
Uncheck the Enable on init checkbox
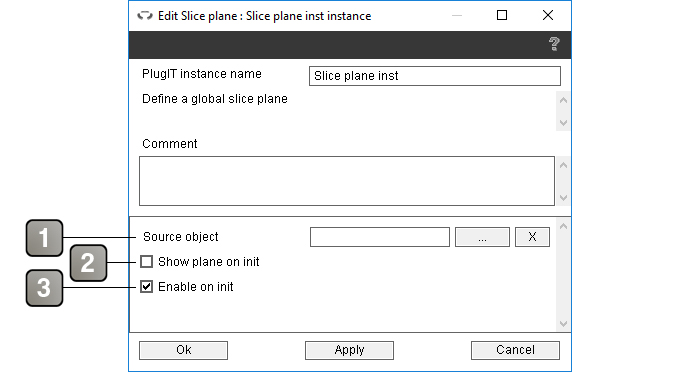point(146,287)
